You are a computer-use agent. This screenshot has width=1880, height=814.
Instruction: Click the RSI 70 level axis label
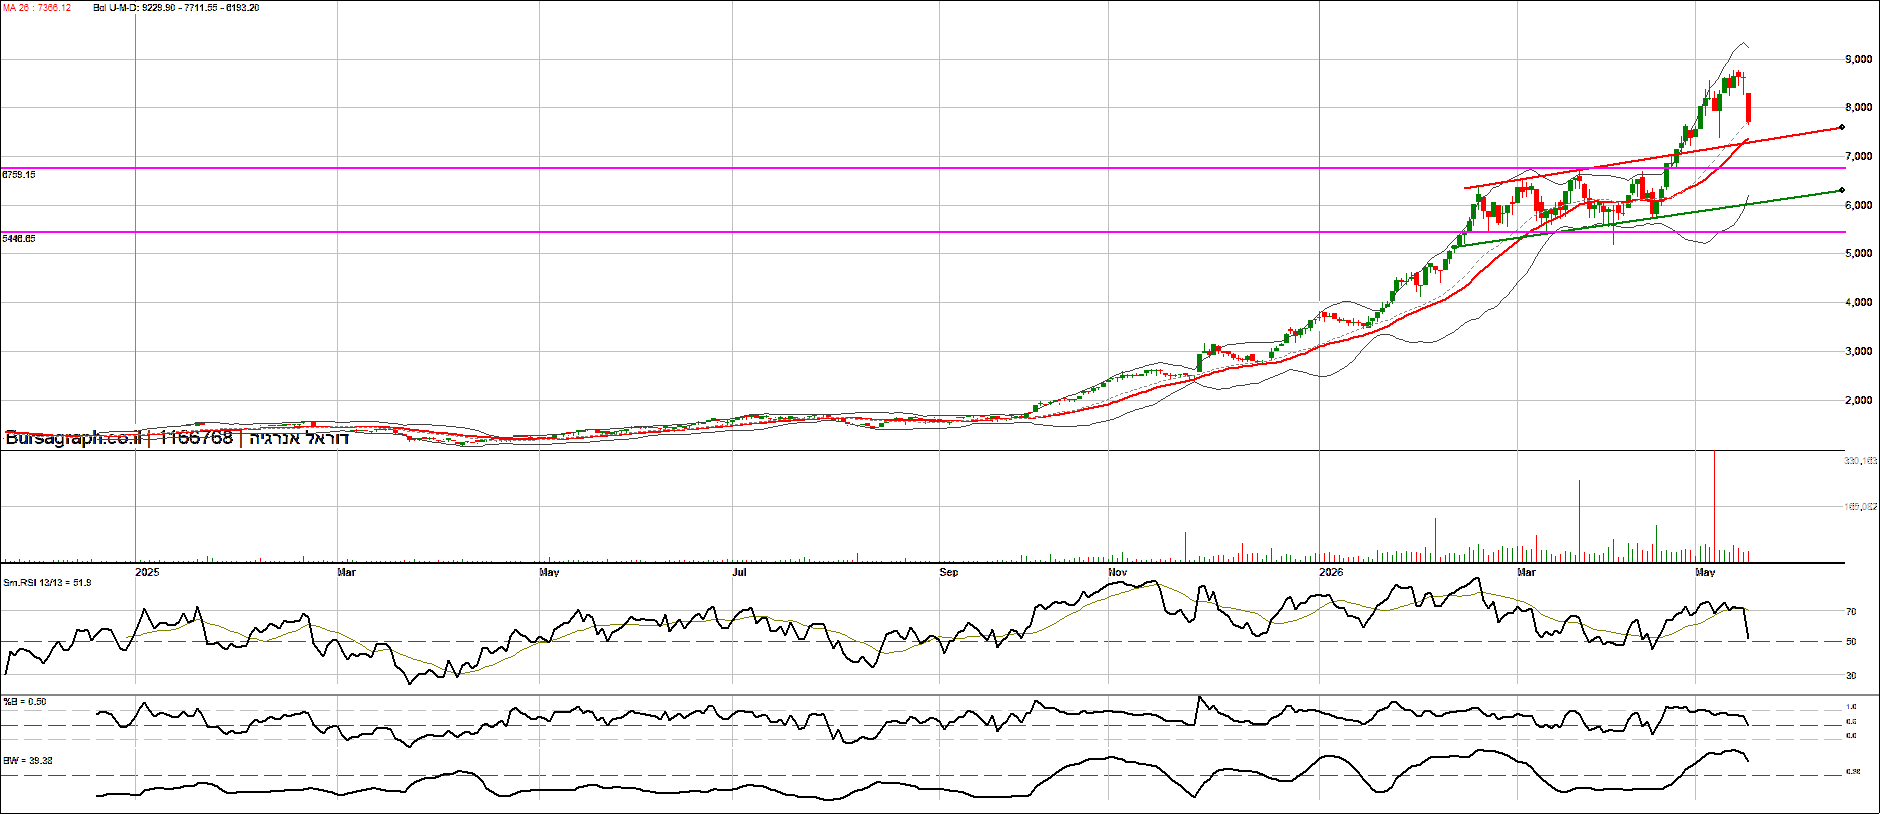1851,611
